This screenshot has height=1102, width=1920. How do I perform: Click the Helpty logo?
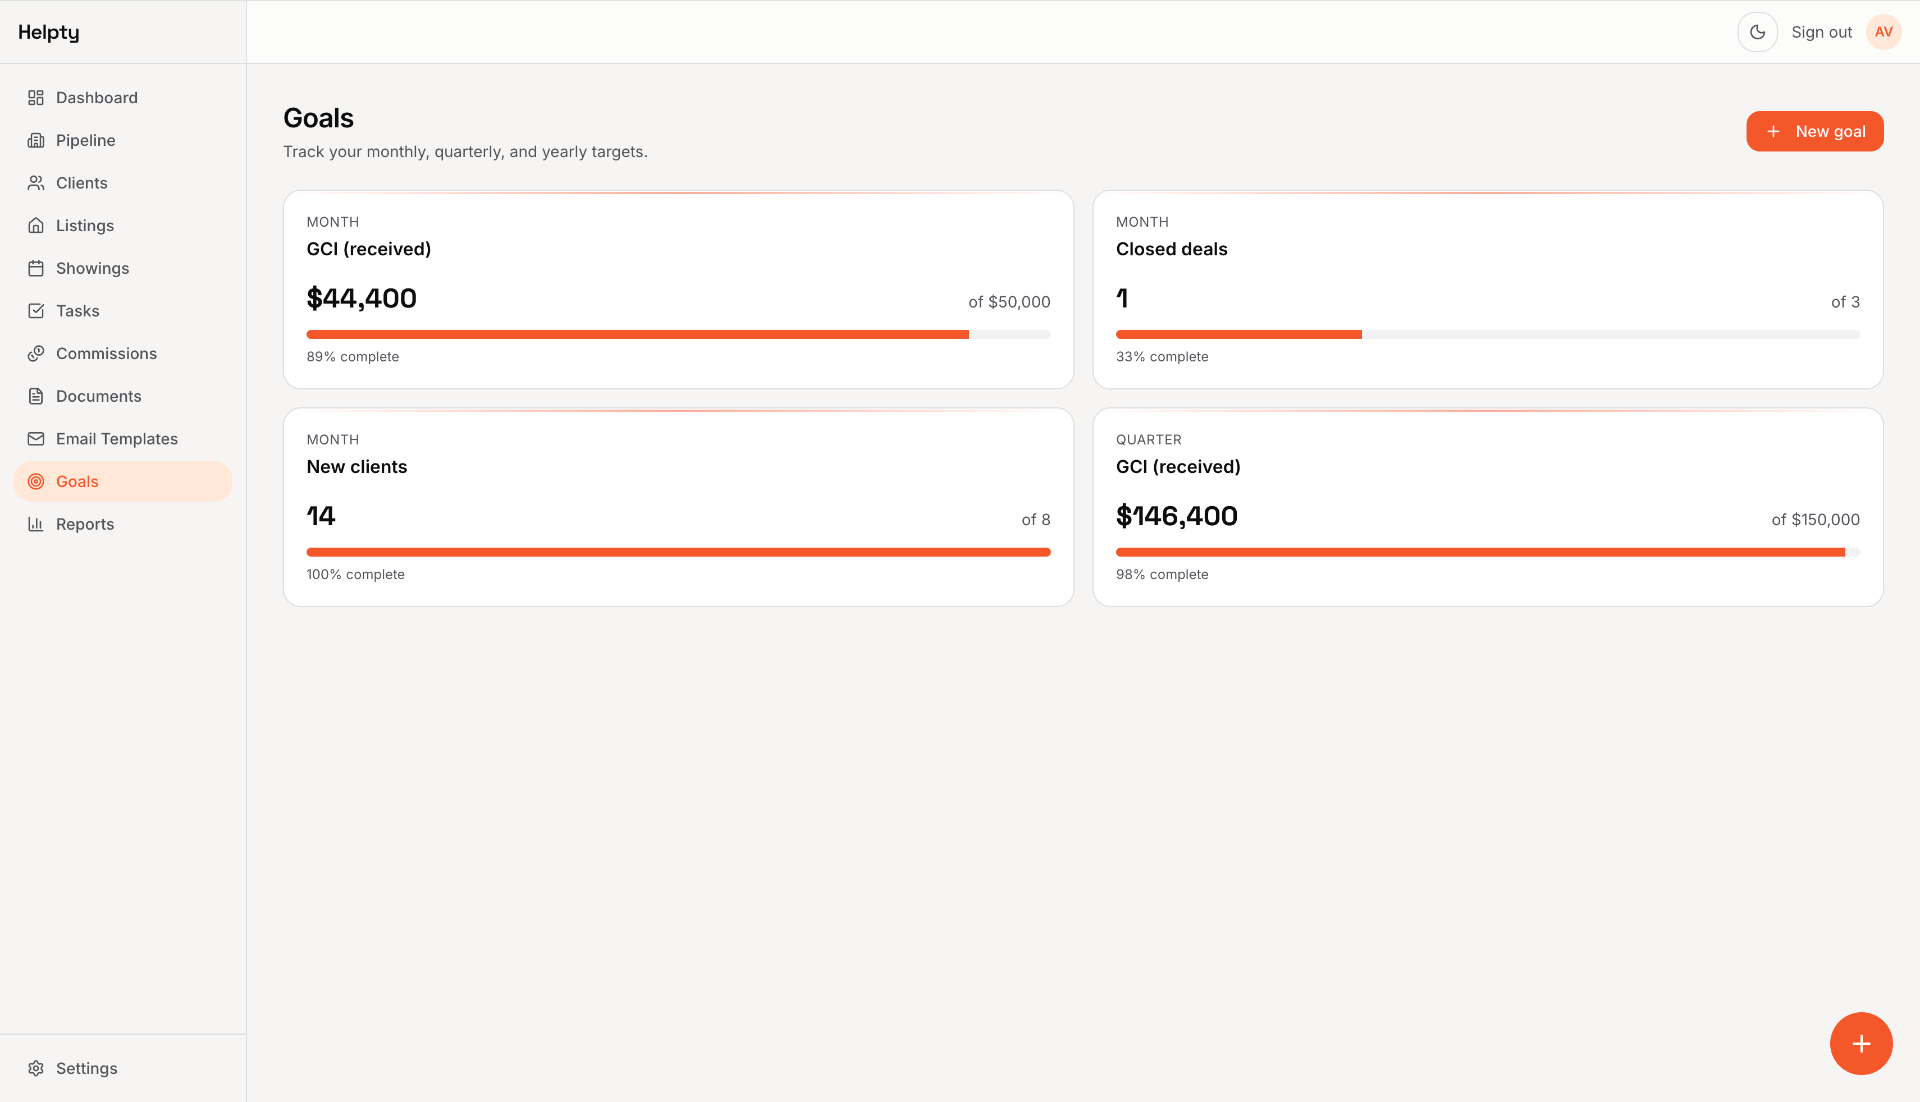pos(49,32)
